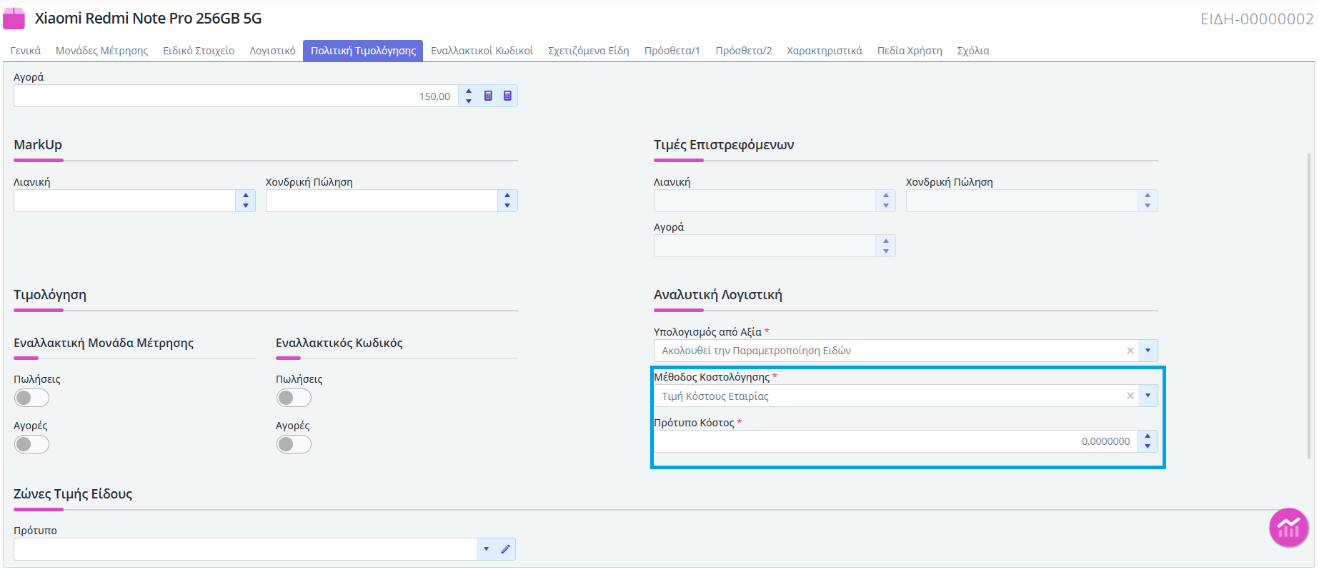Select the Πολιτική Τιμολόγησης tab
Viewport: 1319px width, 572px height.
[x=363, y=50]
